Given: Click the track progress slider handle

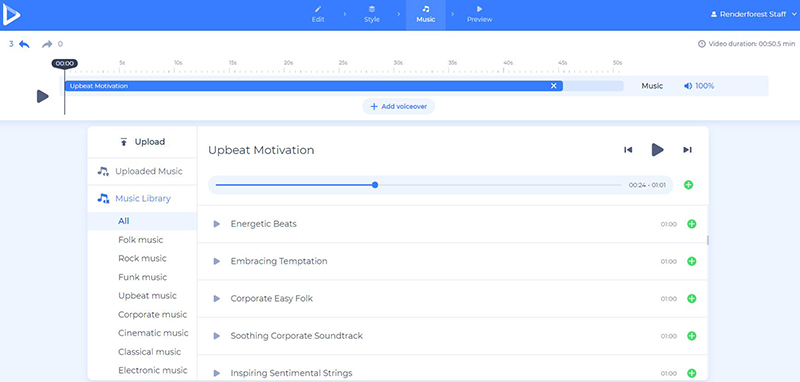Looking at the screenshot, I should [x=375, y=185].
